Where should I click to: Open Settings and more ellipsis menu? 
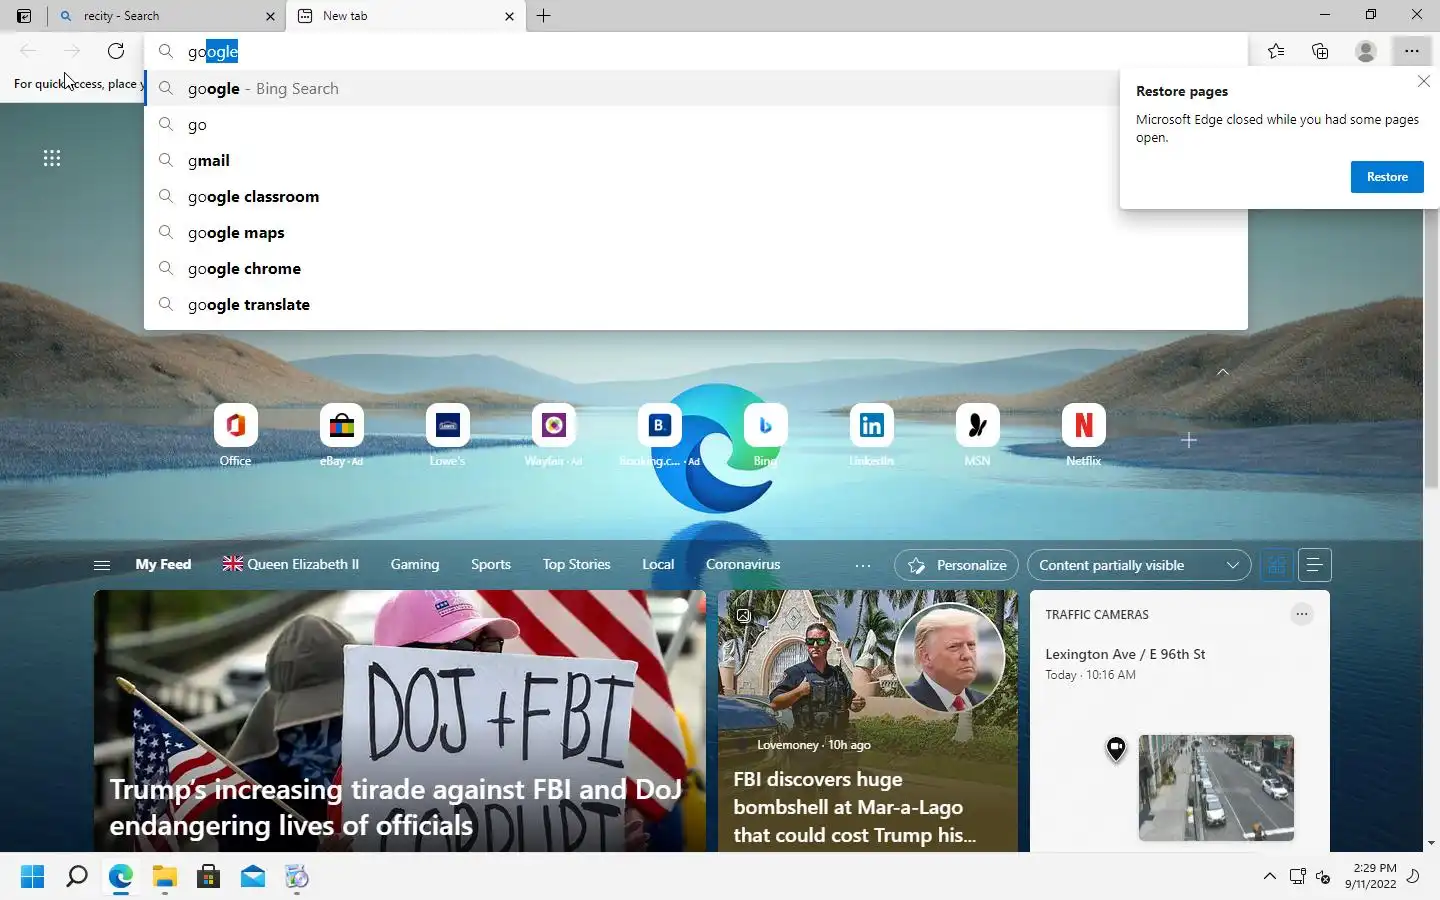1411,51
